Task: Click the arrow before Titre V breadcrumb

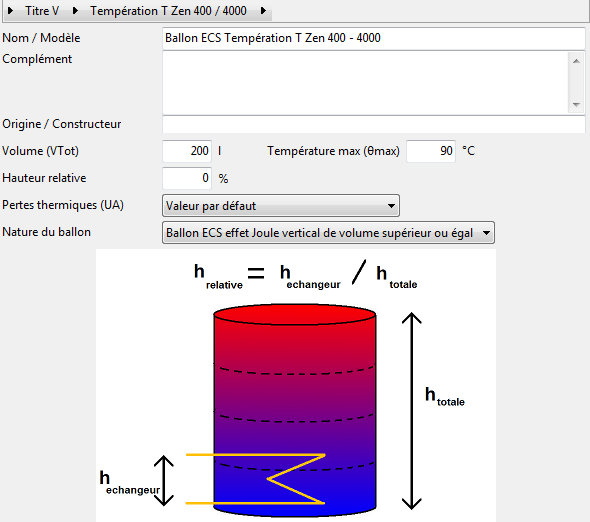Action: (x=11, y=11)
